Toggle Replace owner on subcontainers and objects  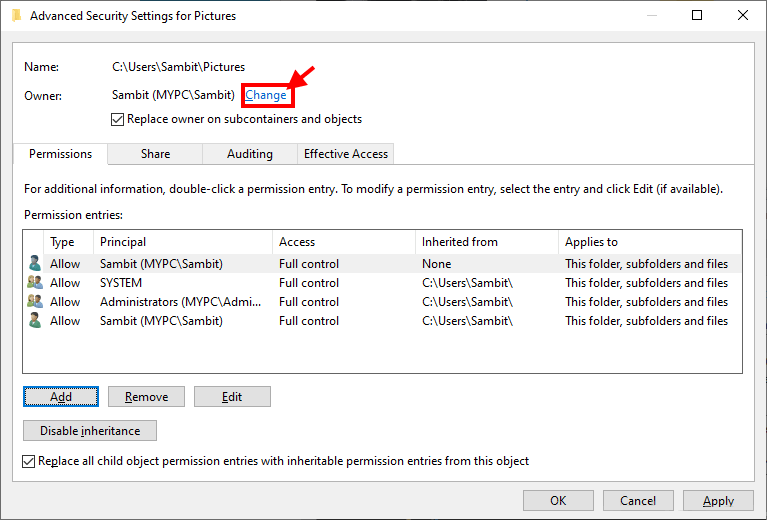(118, 119)
